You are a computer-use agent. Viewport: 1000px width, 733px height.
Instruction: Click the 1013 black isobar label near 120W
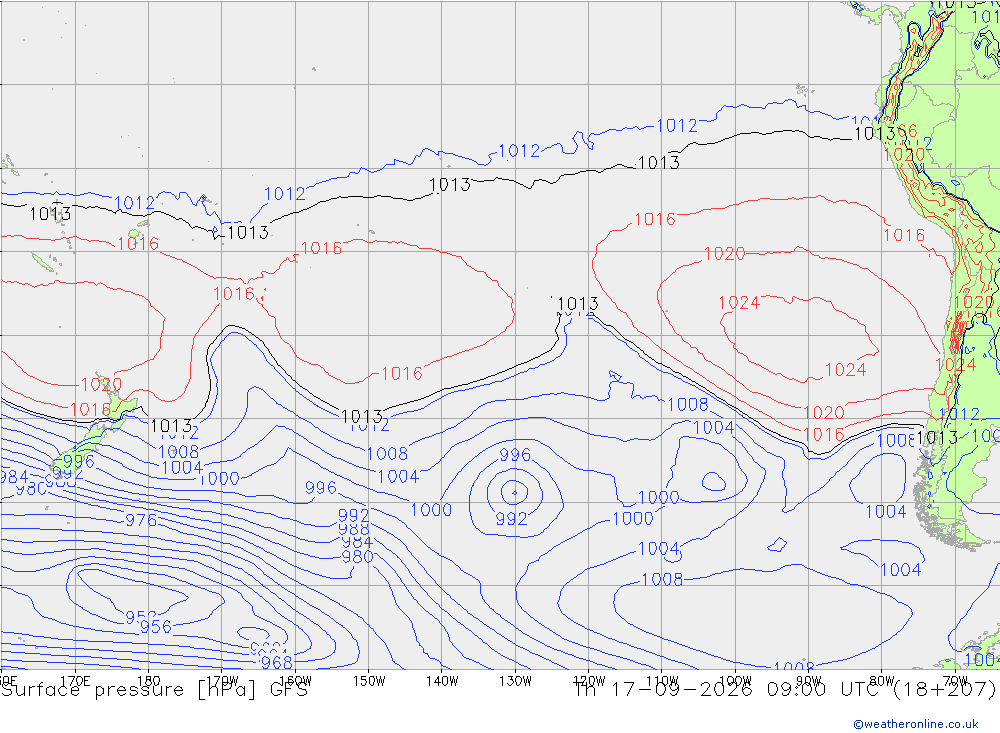click(x=578, y=304)
